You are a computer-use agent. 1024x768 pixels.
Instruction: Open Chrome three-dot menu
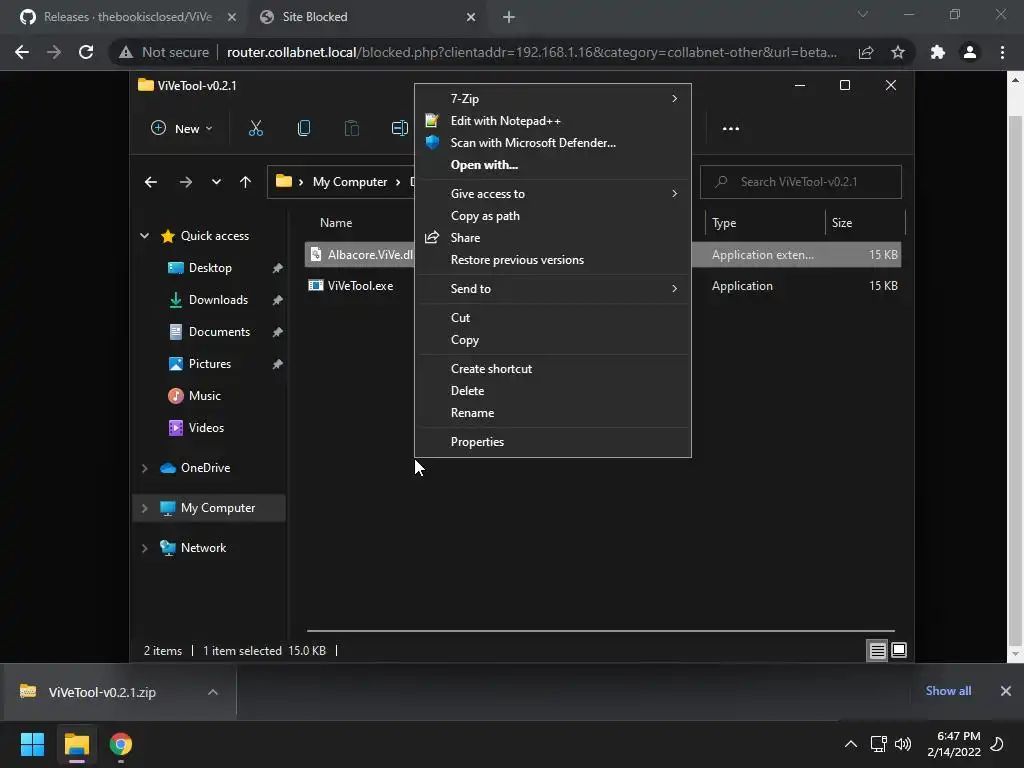point(1002,52)
